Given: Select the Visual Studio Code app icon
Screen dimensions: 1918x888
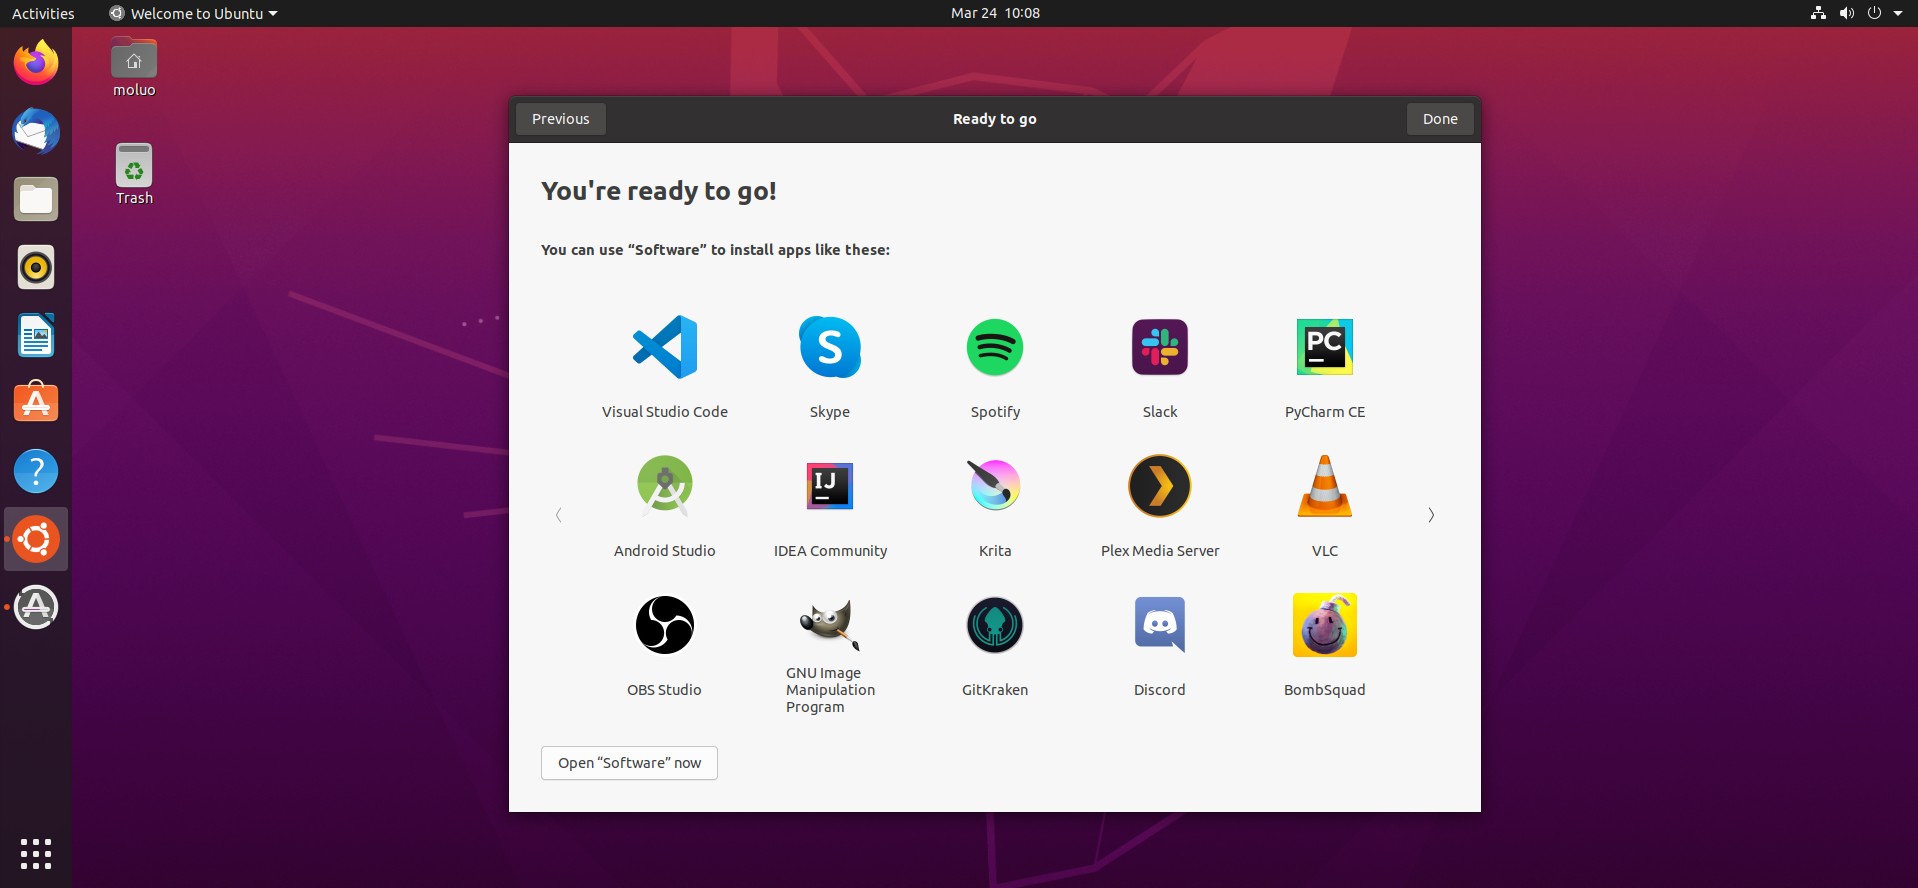Looking at the screenshot, I should click(x=665, y=347).
